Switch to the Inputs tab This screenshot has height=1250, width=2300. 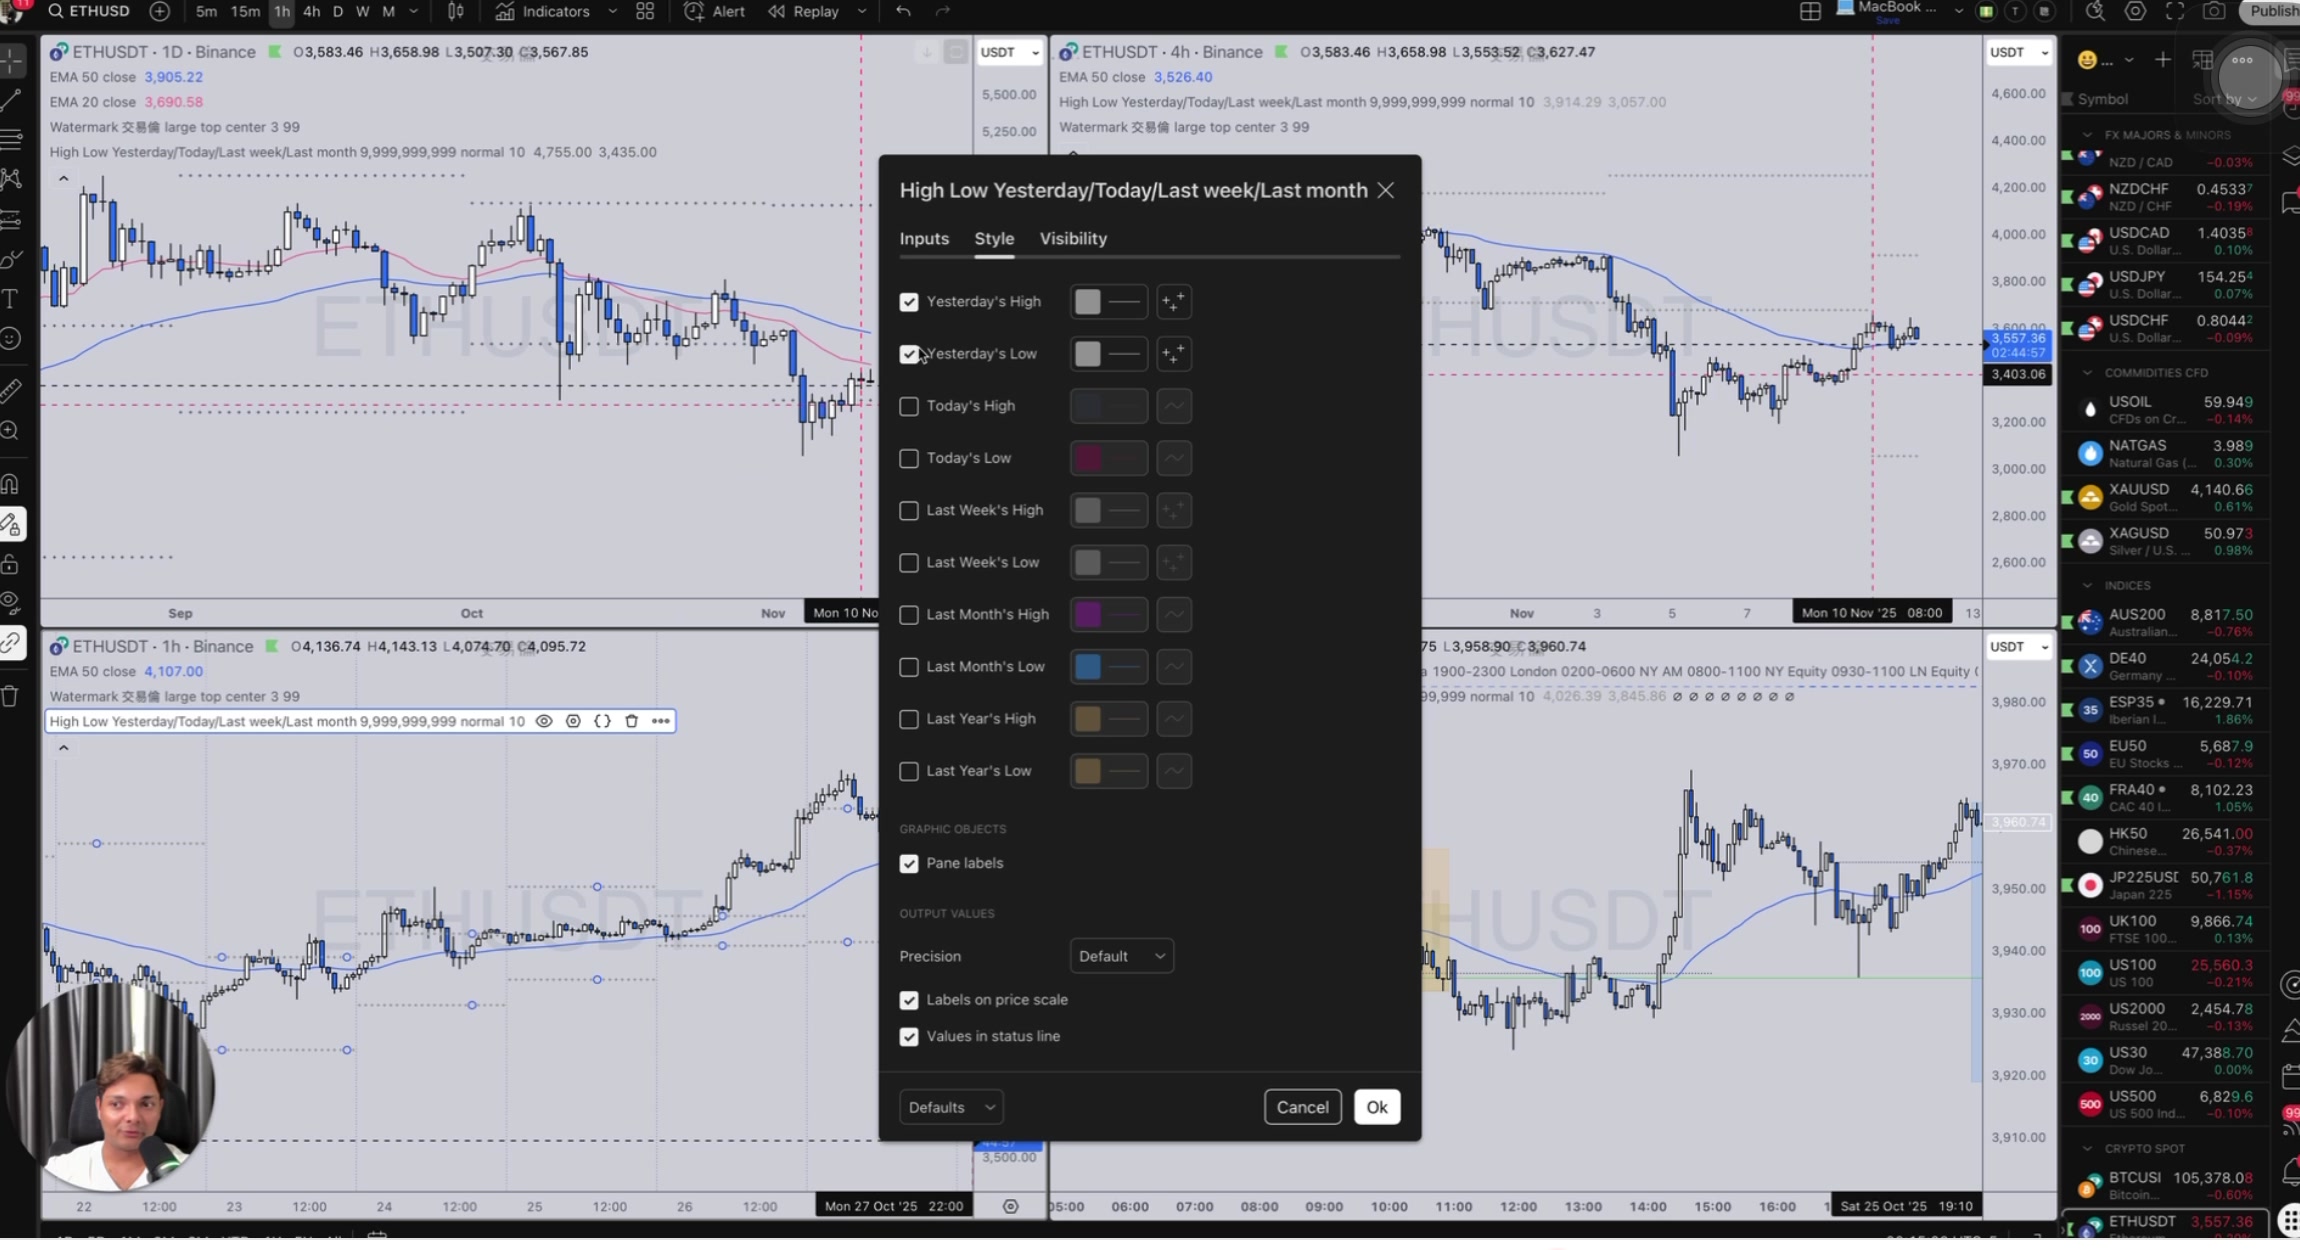tap(923, 238)
